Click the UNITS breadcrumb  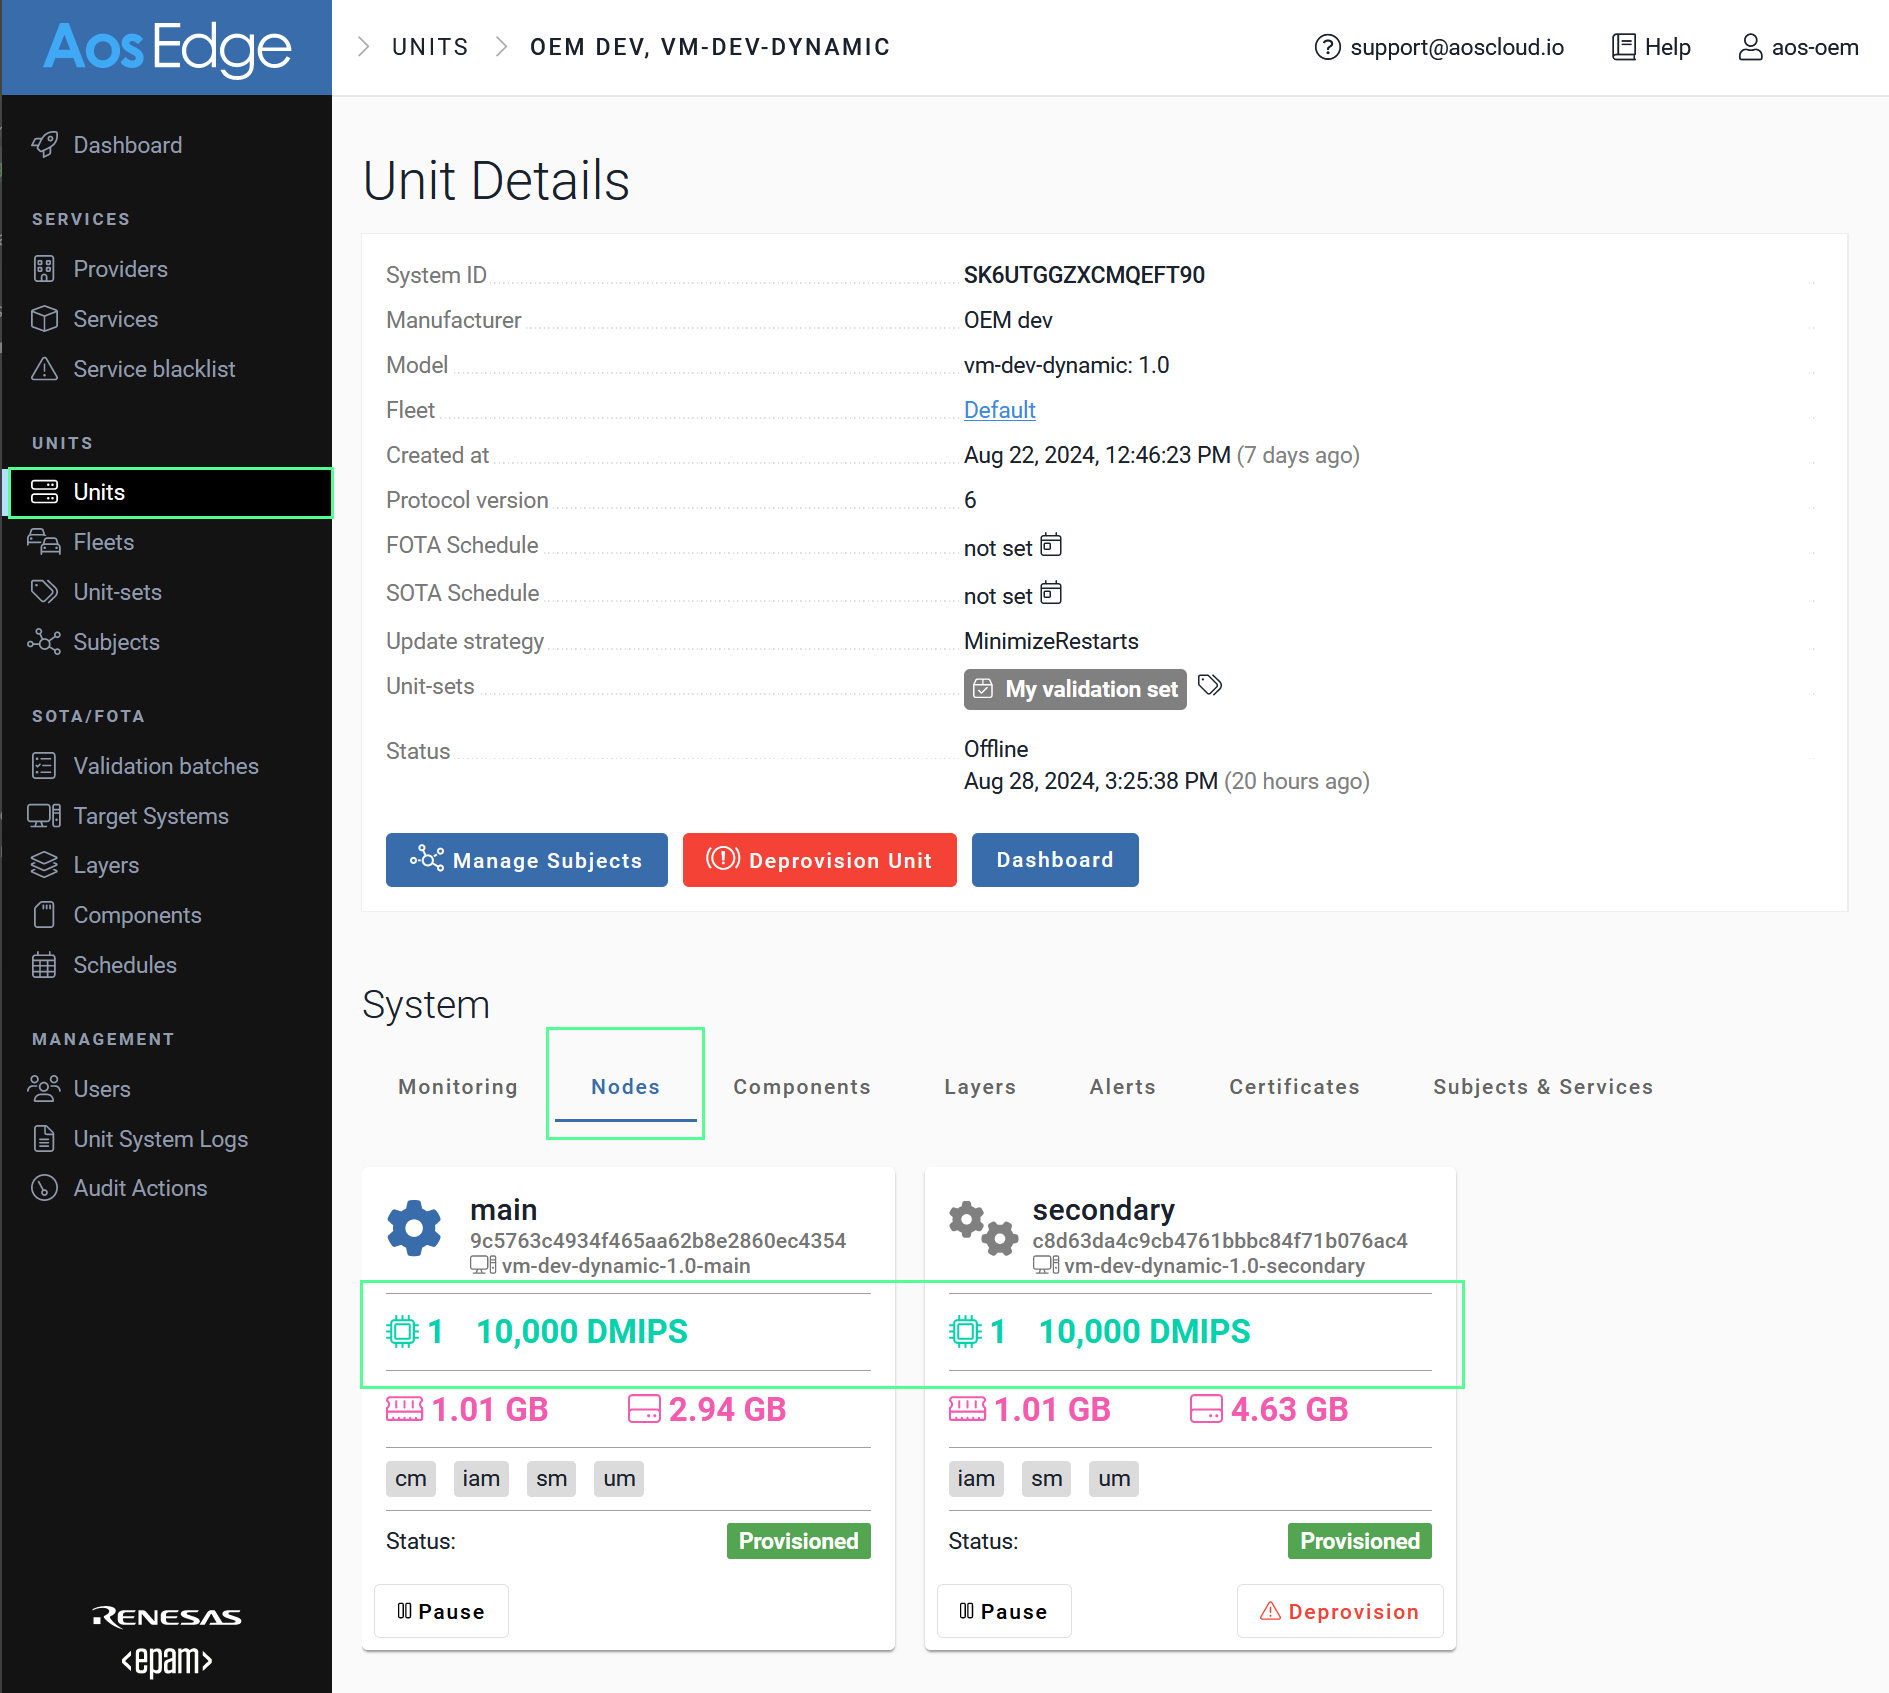pyautogui.click(x=430, y=47)
